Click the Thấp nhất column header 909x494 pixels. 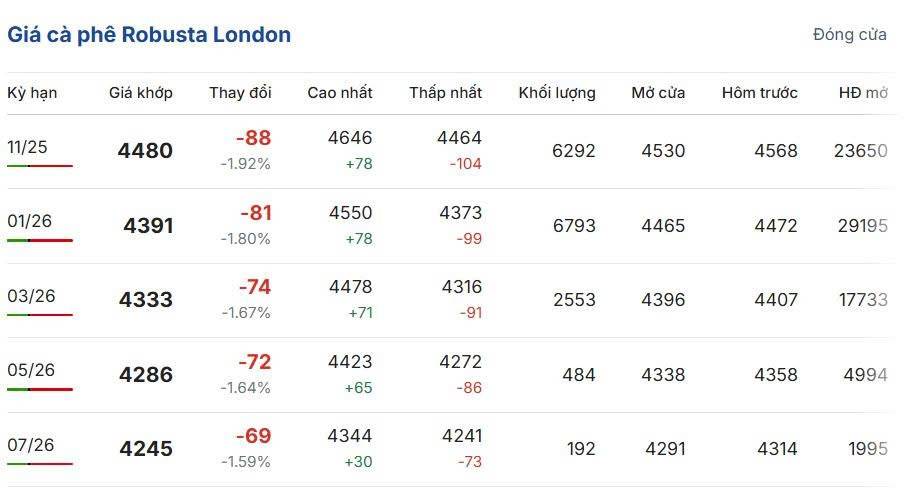coord(445,93)
